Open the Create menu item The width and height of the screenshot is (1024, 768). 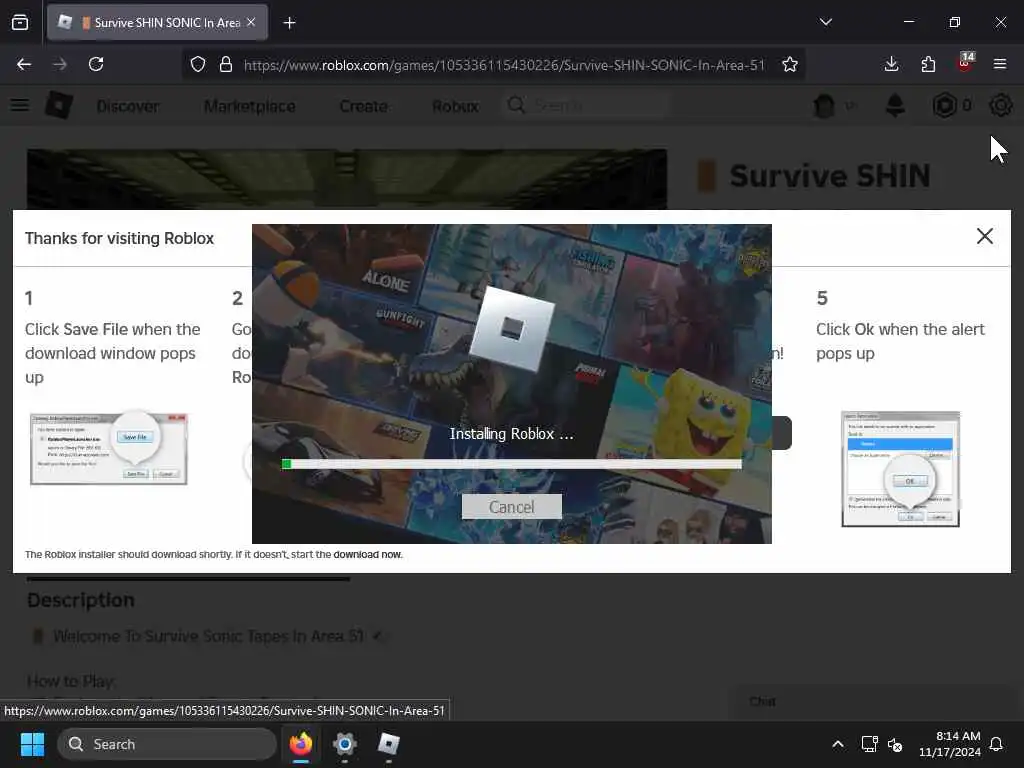pos(364,106)
